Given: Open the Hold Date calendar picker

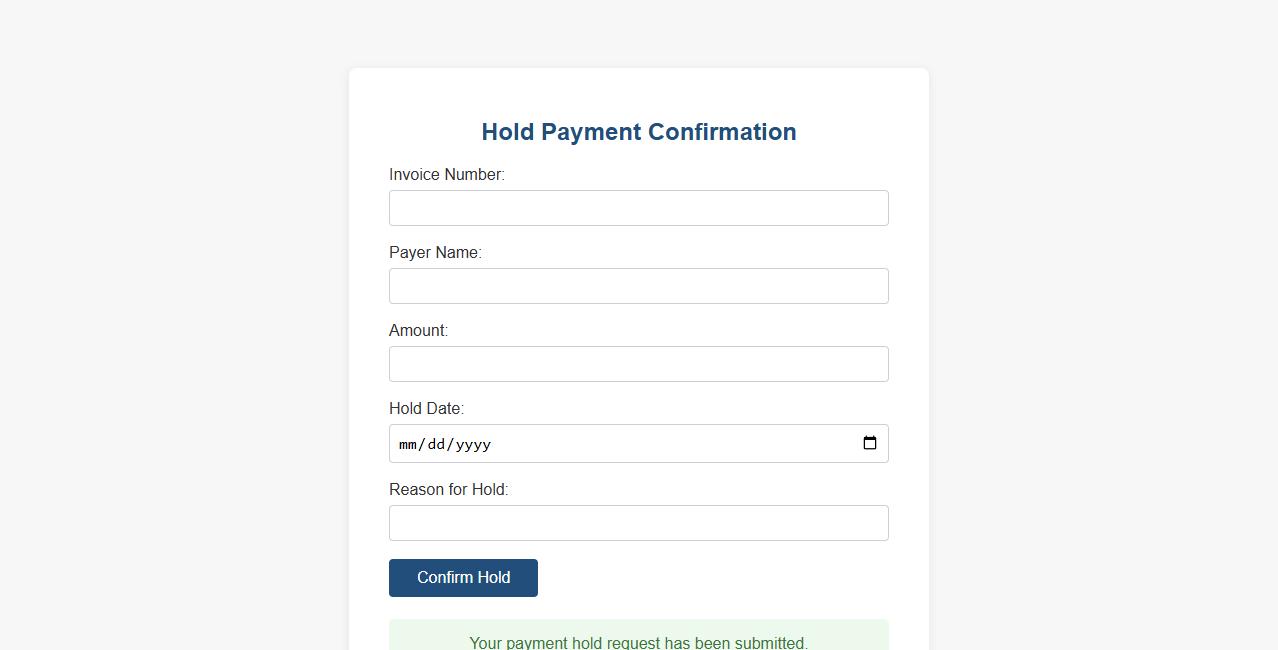Looking at the screenshot, I should click(869, 443).
